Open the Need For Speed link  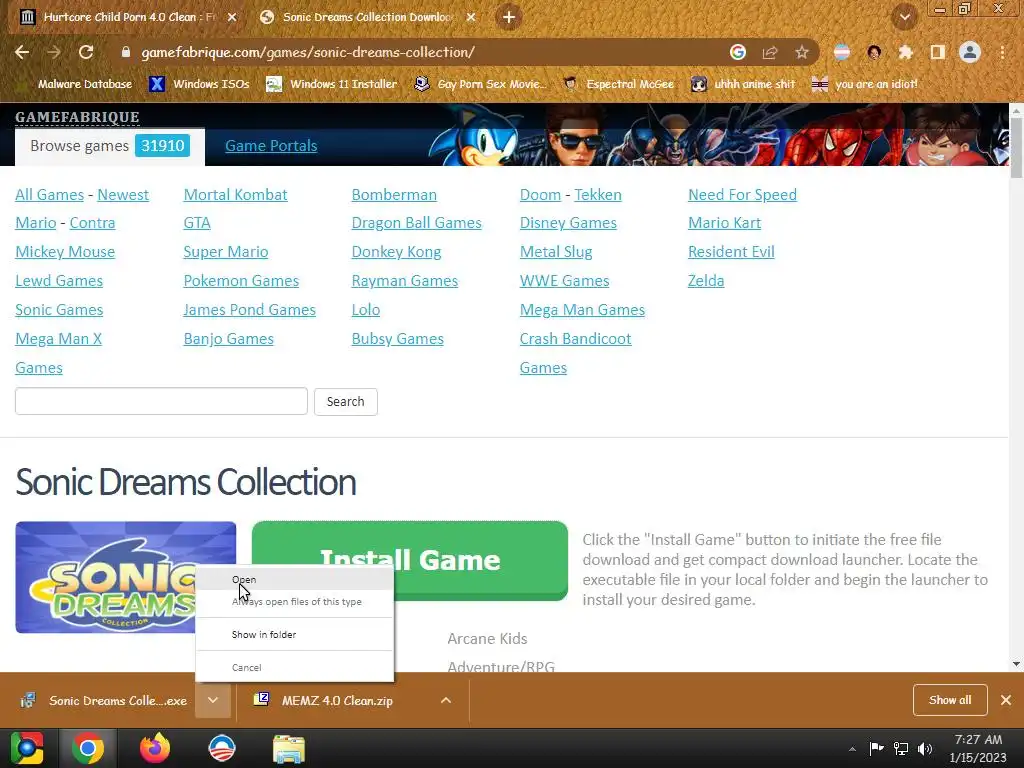(x=742, y=195)
